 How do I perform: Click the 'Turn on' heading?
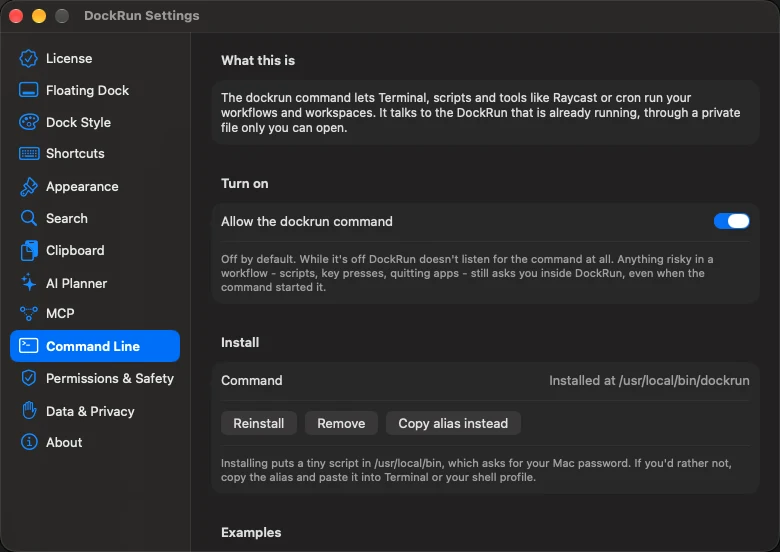245,184
